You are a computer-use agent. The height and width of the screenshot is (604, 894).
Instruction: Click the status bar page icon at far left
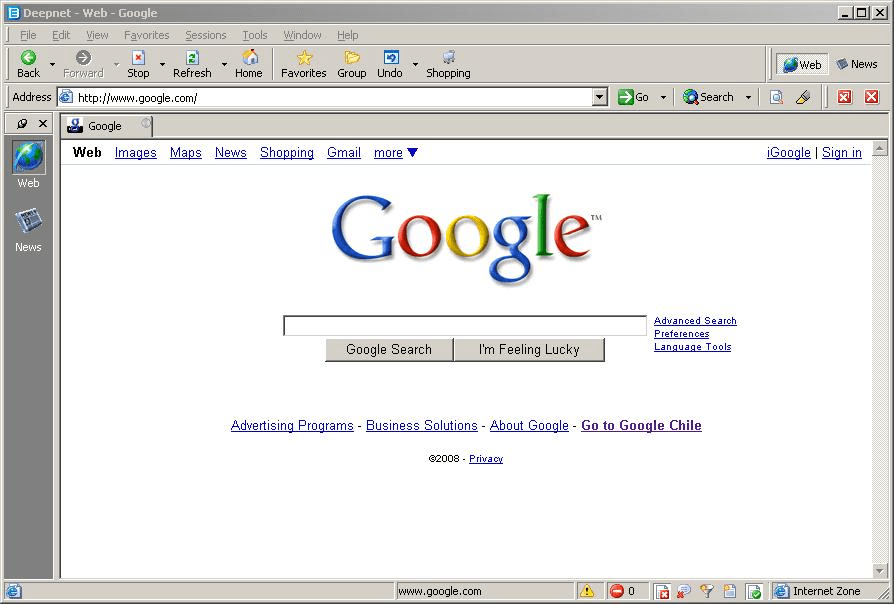[x=14, y=591]
